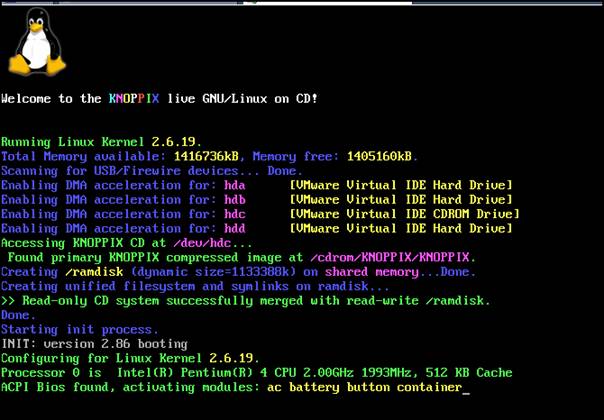Viewport: 604px width, 420px height.
Task: Click the Tux penguin logo
Action: [37, 42]
